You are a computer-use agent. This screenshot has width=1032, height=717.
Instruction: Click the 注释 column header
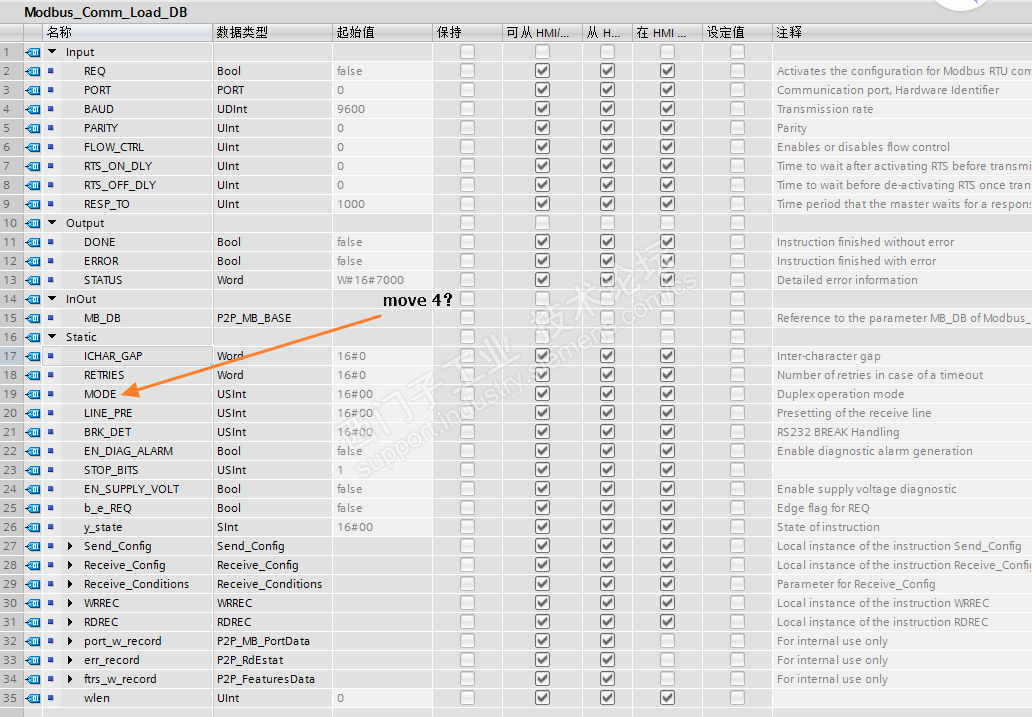[x=902, y=32]
